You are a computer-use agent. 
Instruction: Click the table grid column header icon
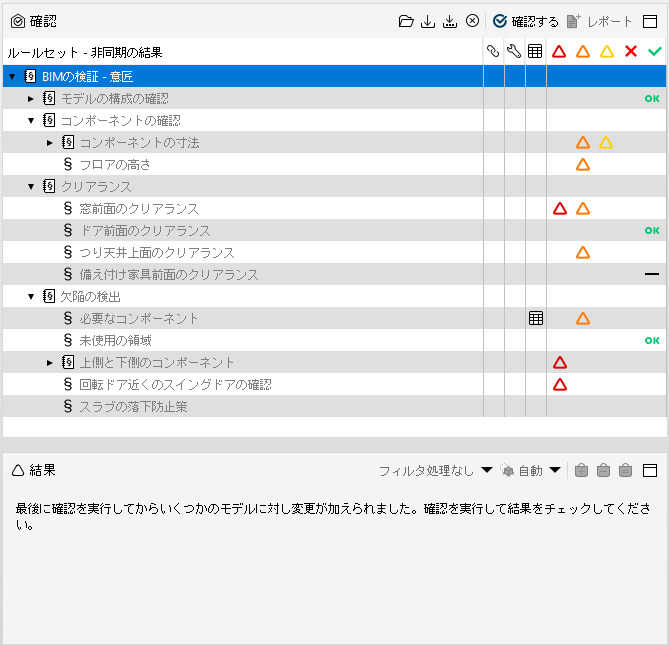pyautogui.click(x=535, y=52)
